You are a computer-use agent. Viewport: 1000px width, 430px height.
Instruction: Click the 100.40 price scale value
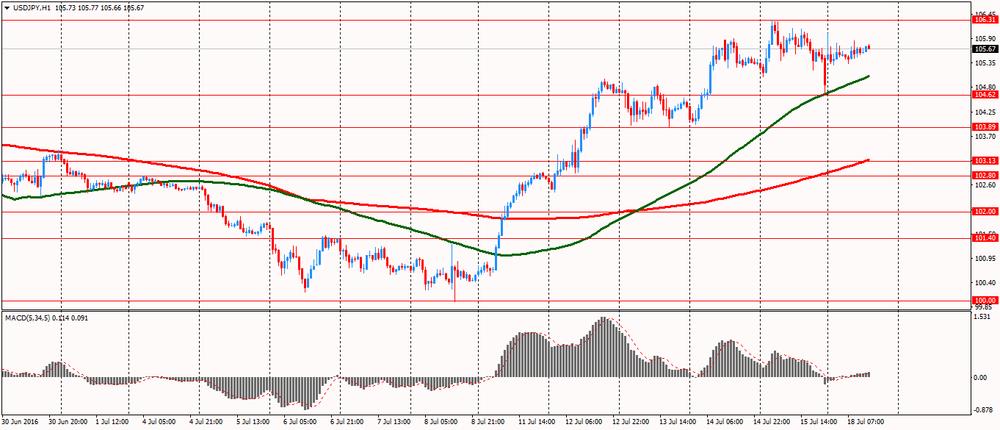pos(985,283)
